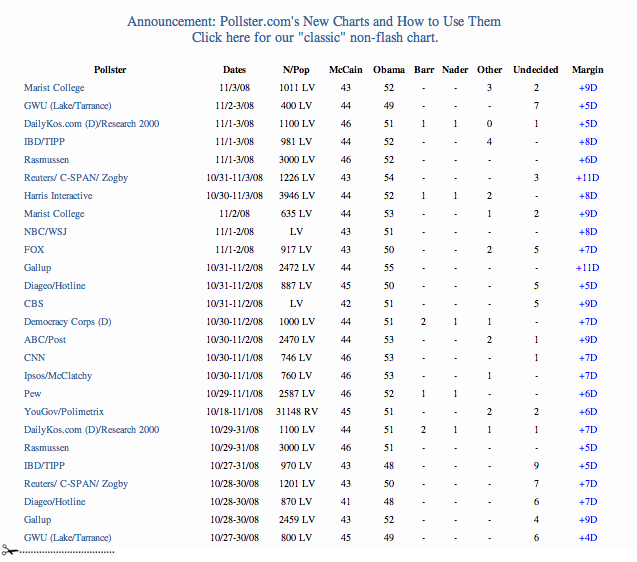Click the +4D margin link
The width and height of the screenshot is (637, 562).
pos(587,538)
